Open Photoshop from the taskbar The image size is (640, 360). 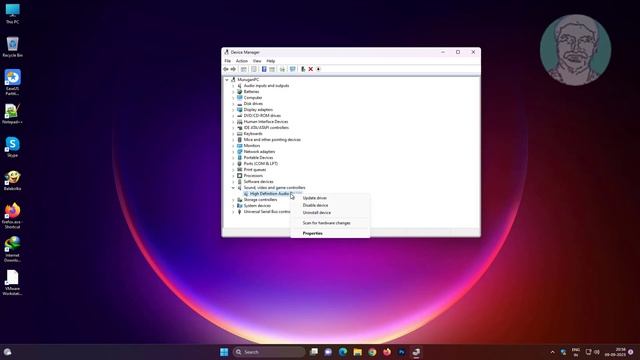click(x=402, y=352)
